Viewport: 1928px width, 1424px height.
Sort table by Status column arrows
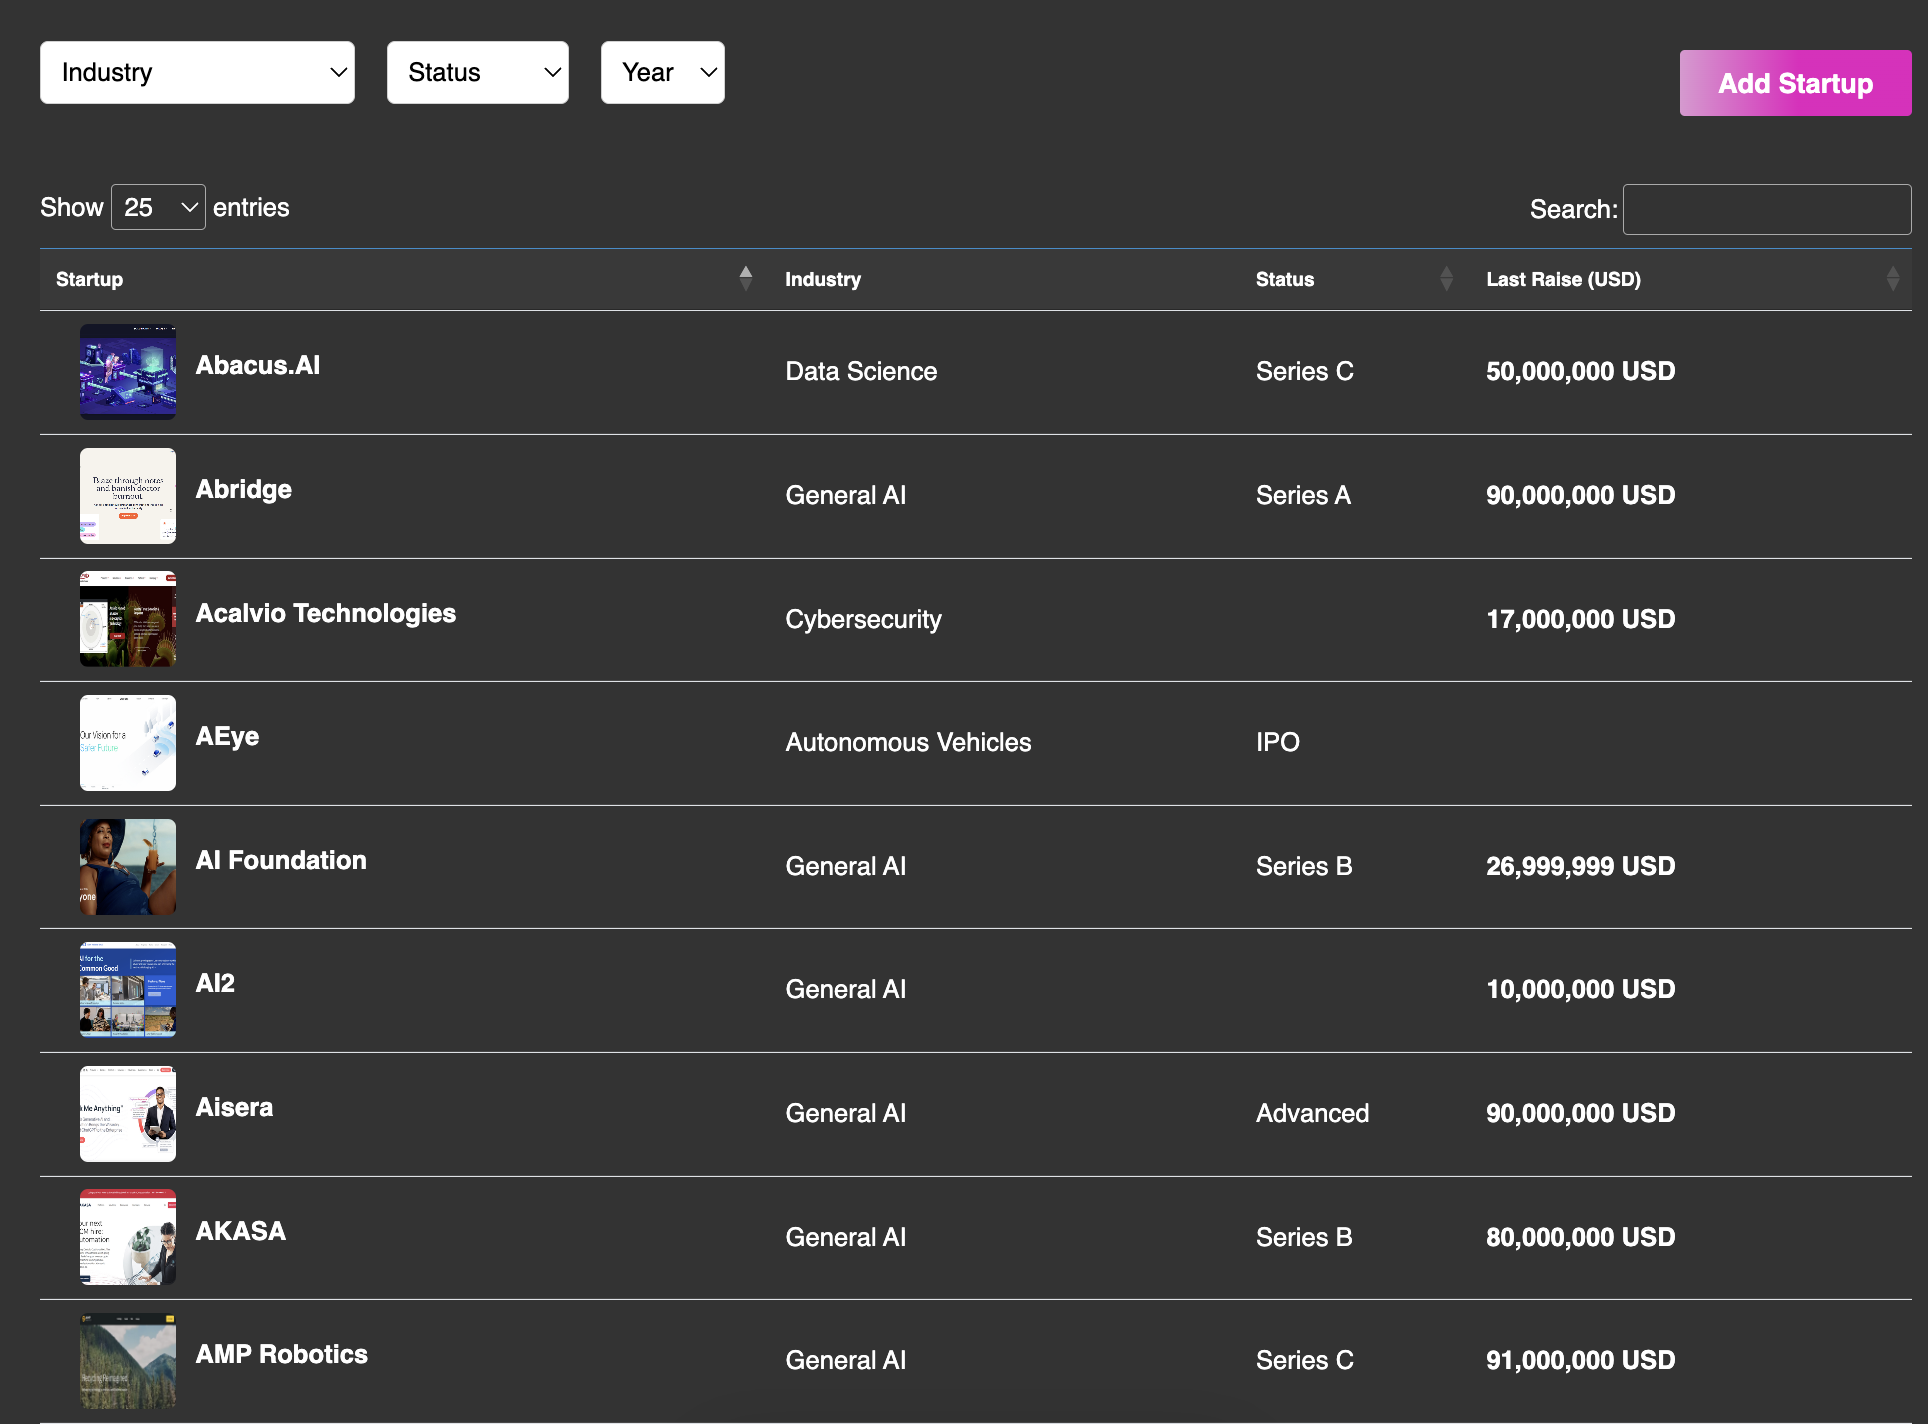coord(1446,279)
